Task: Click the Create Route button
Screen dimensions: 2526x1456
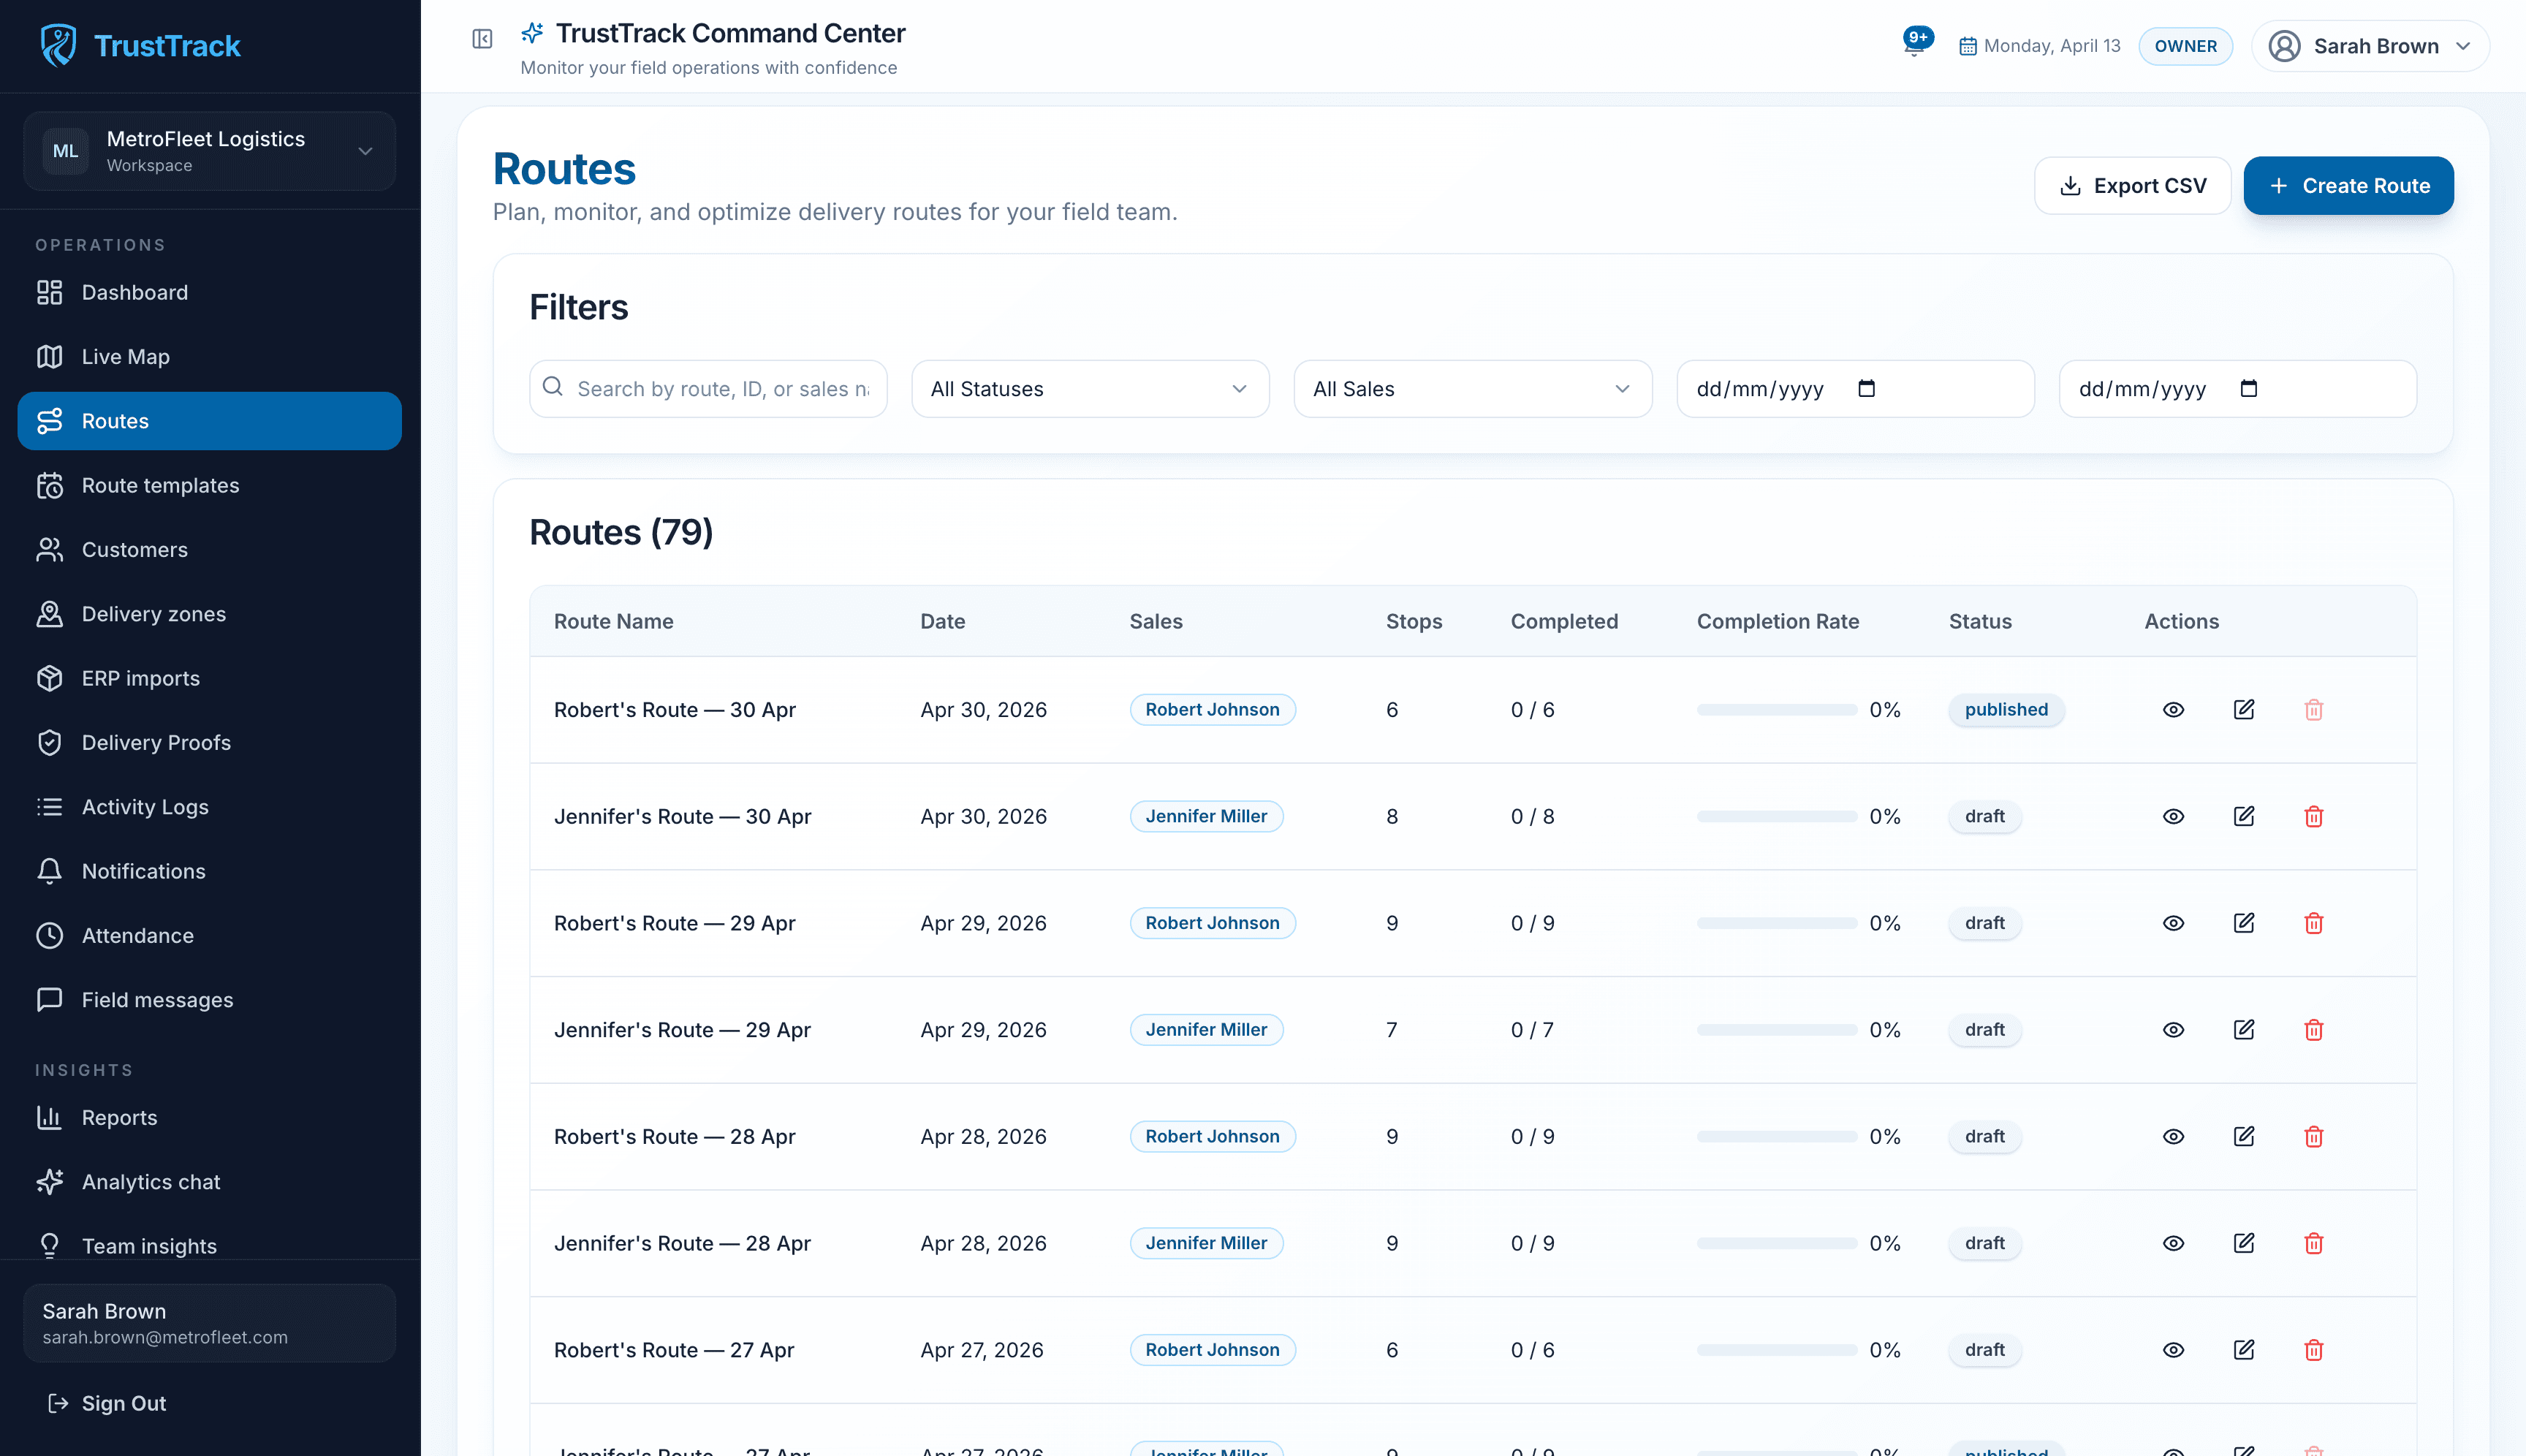Action: (2348, 186)
